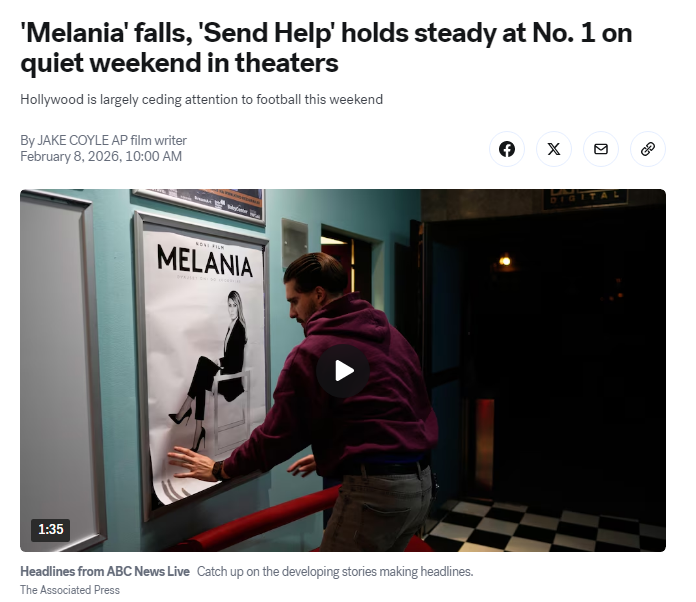Share the article on Facebook
696x602 pixels.
(507, 149)
